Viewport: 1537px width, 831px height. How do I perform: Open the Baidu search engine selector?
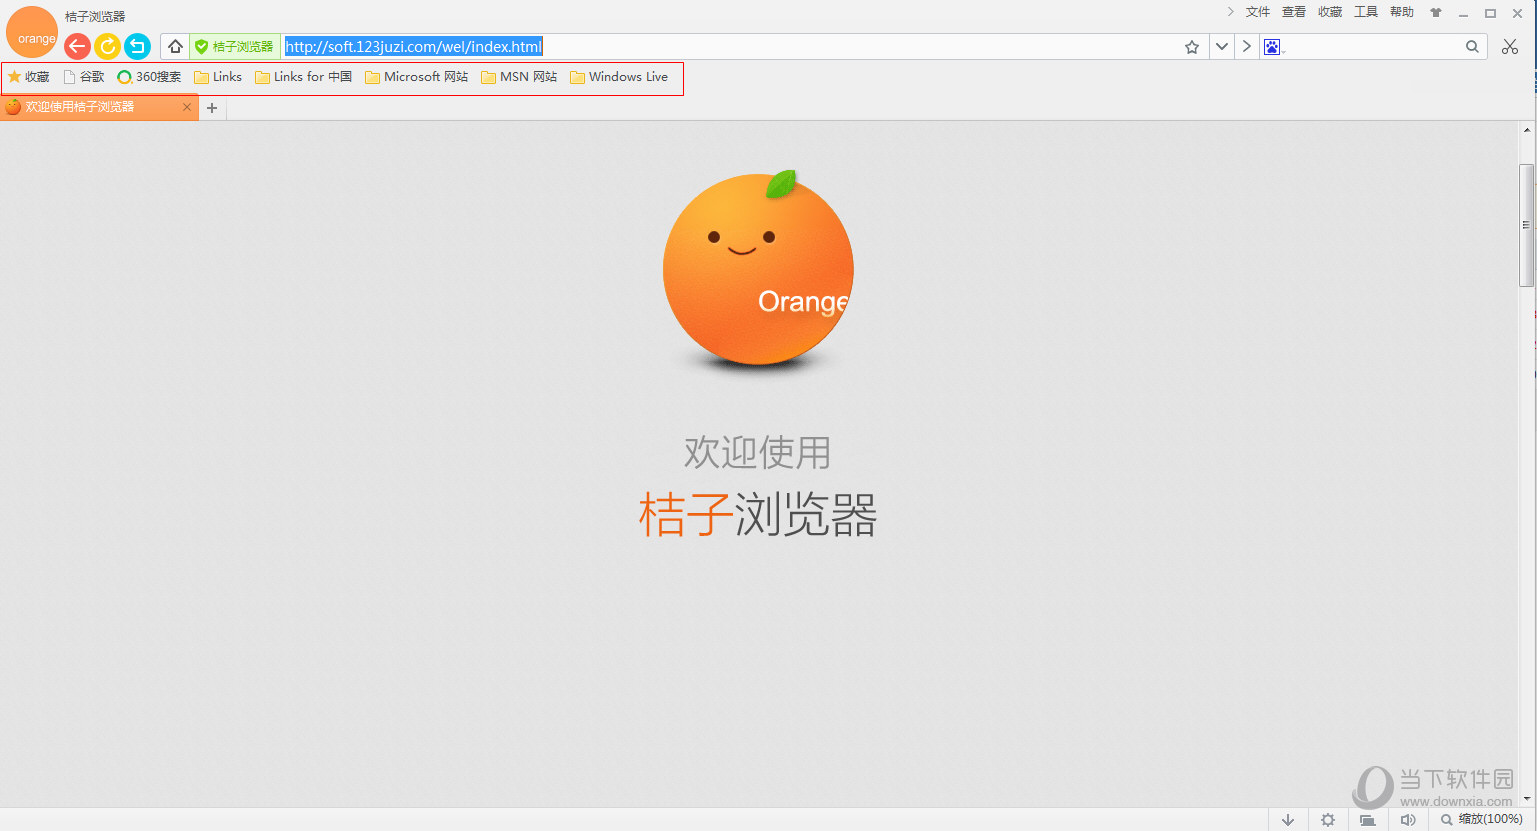1272,47
